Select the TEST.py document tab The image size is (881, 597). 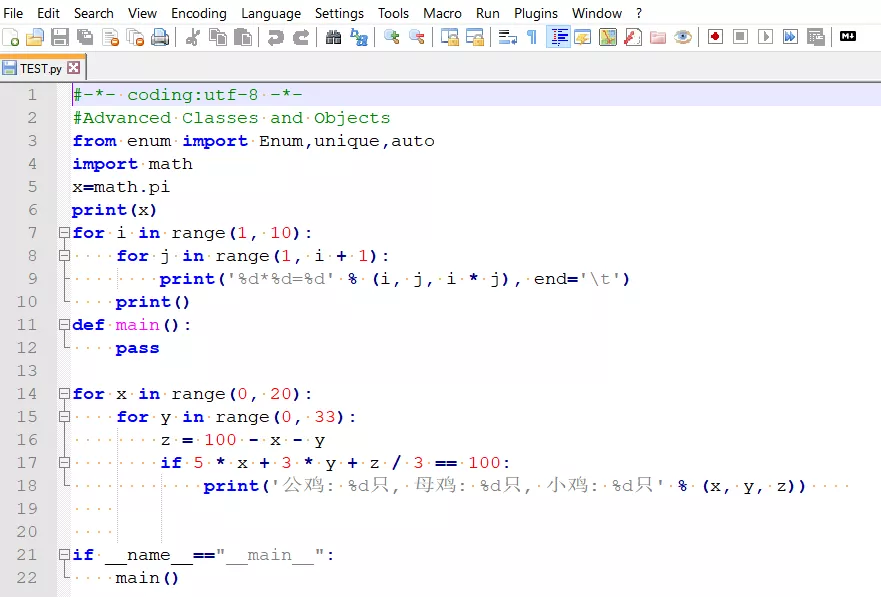[40, 69]
